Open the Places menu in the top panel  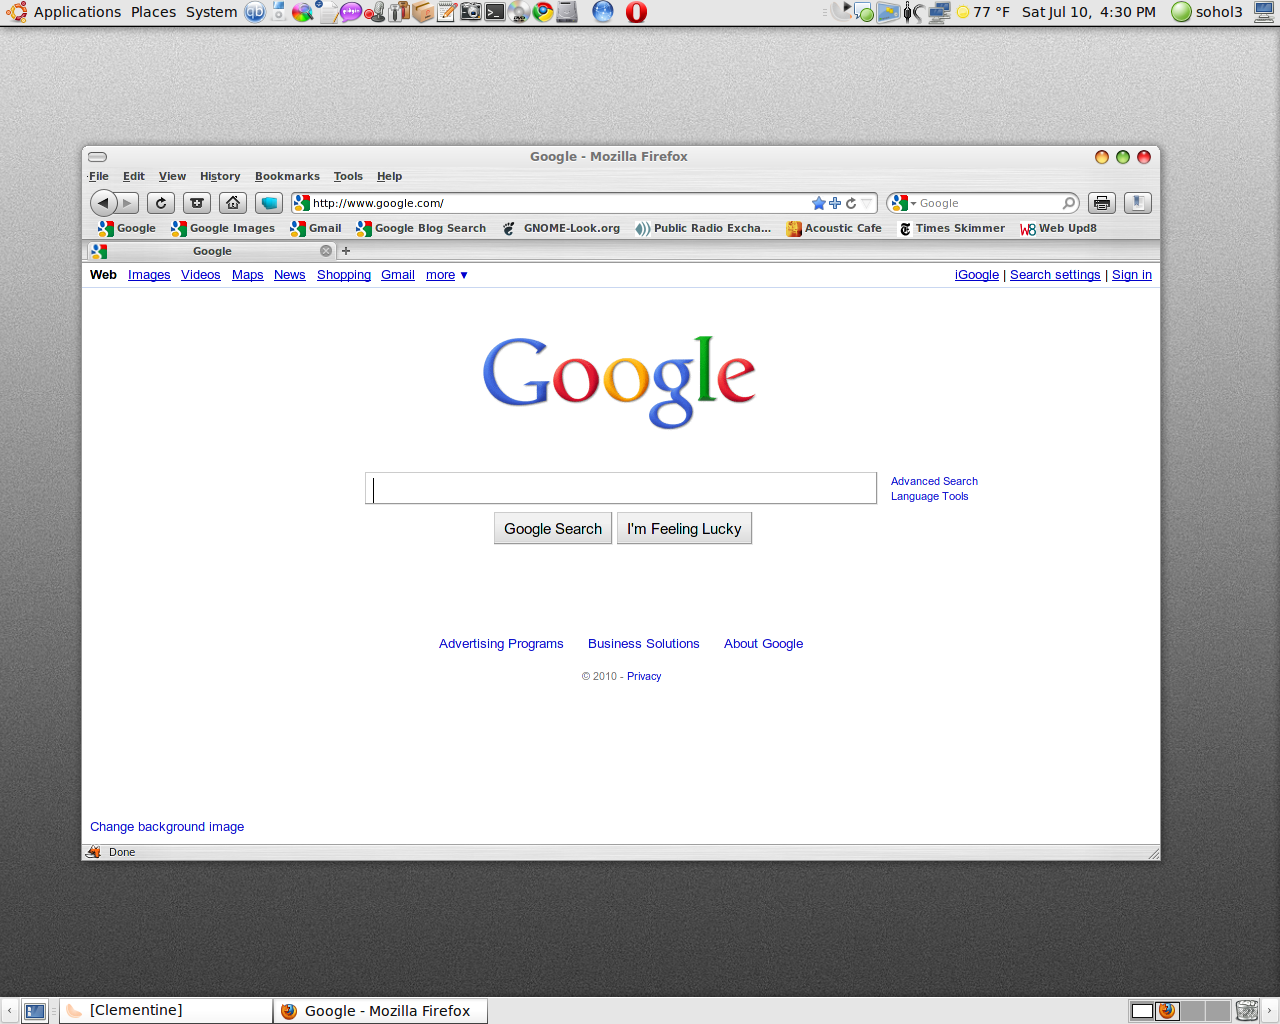tap(153, 12)
